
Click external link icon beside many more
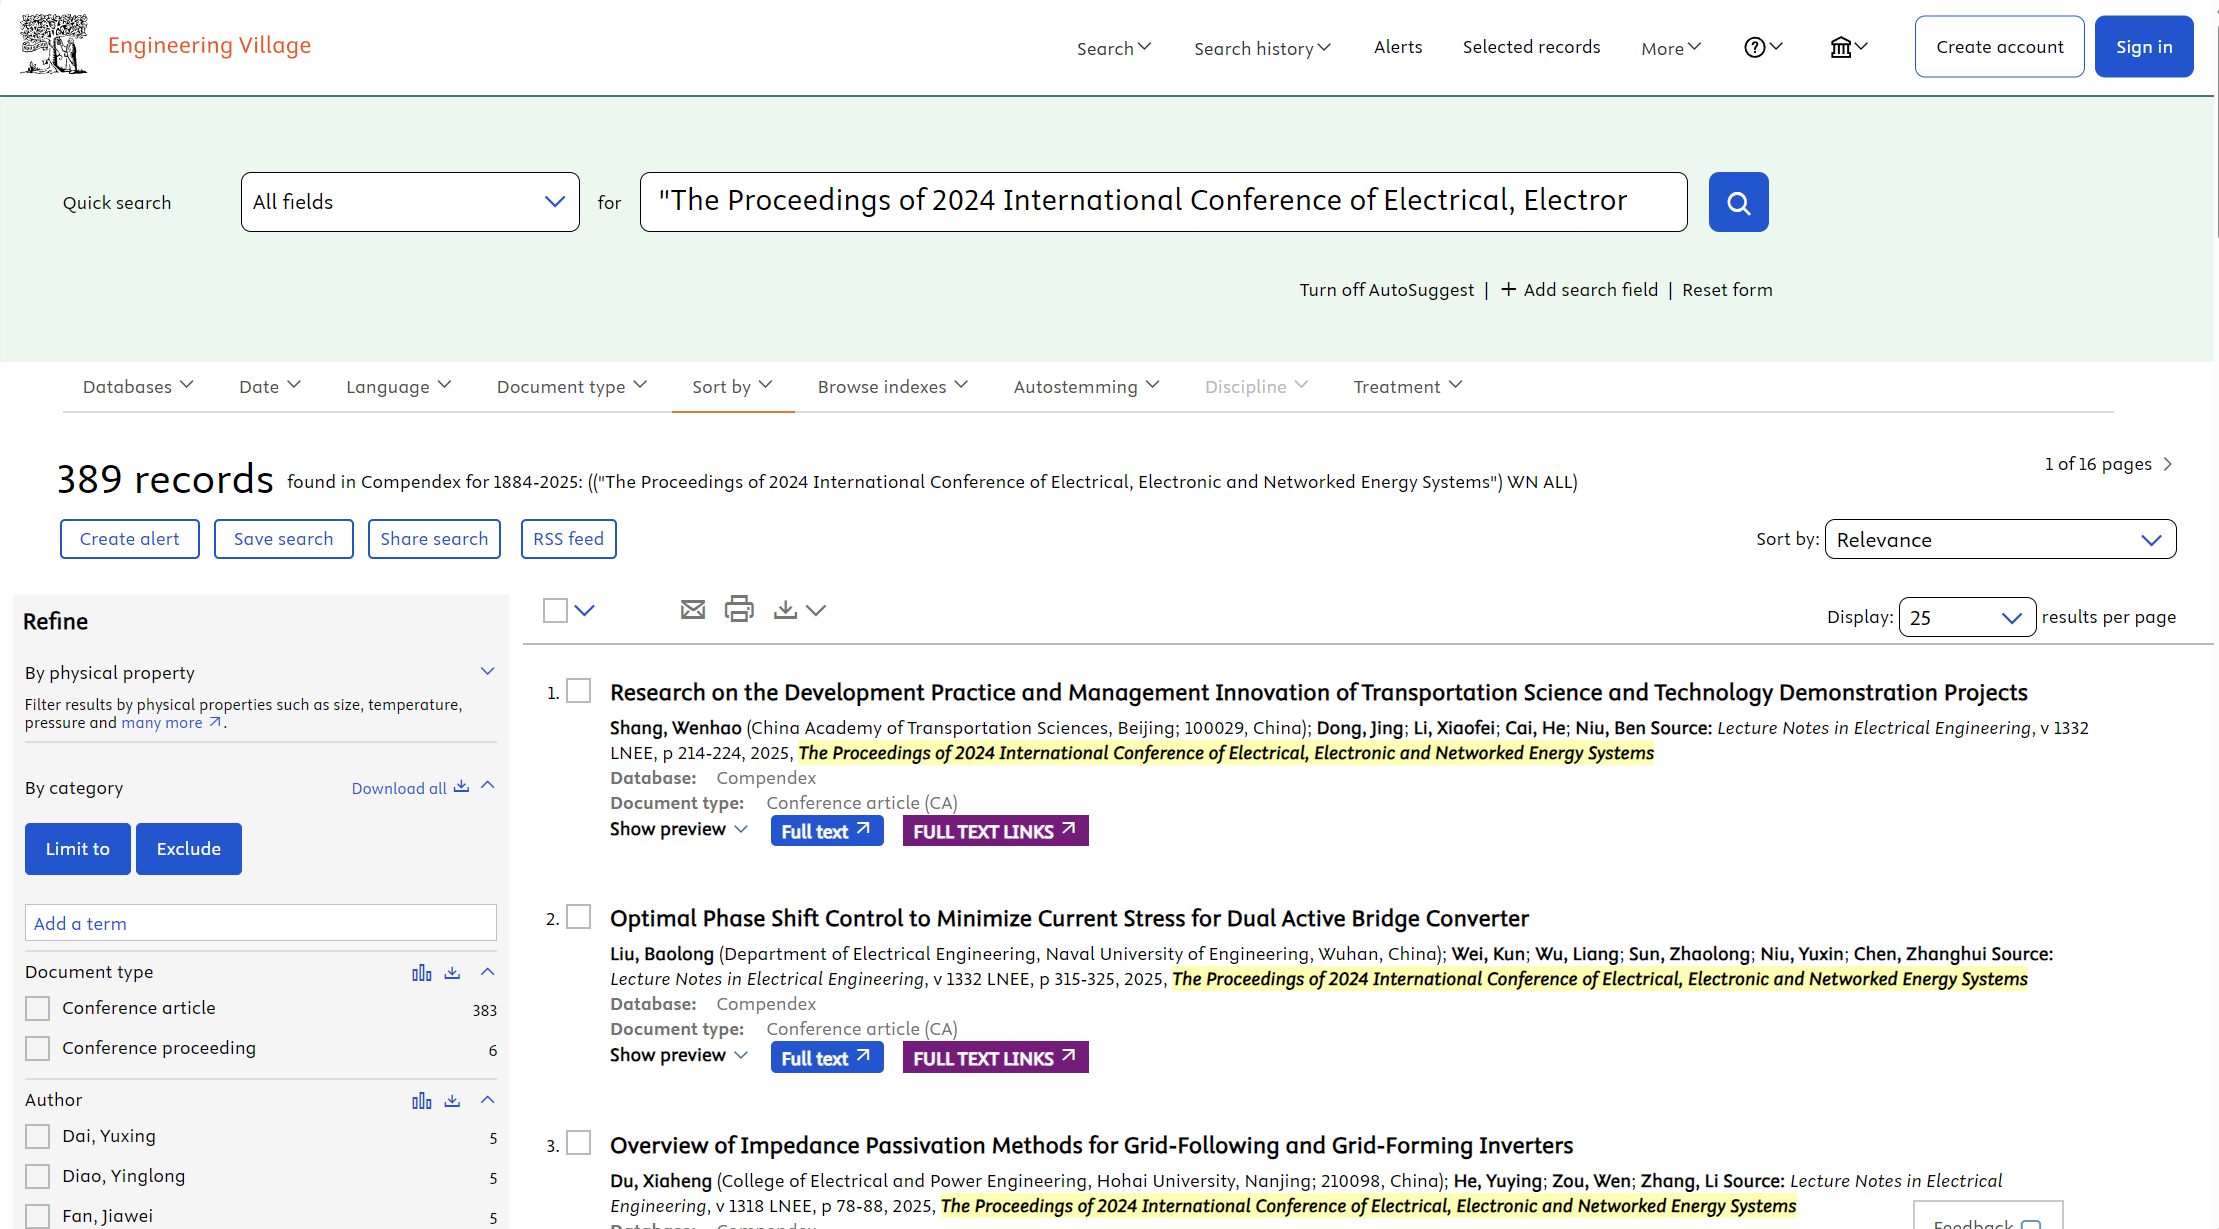215,722
